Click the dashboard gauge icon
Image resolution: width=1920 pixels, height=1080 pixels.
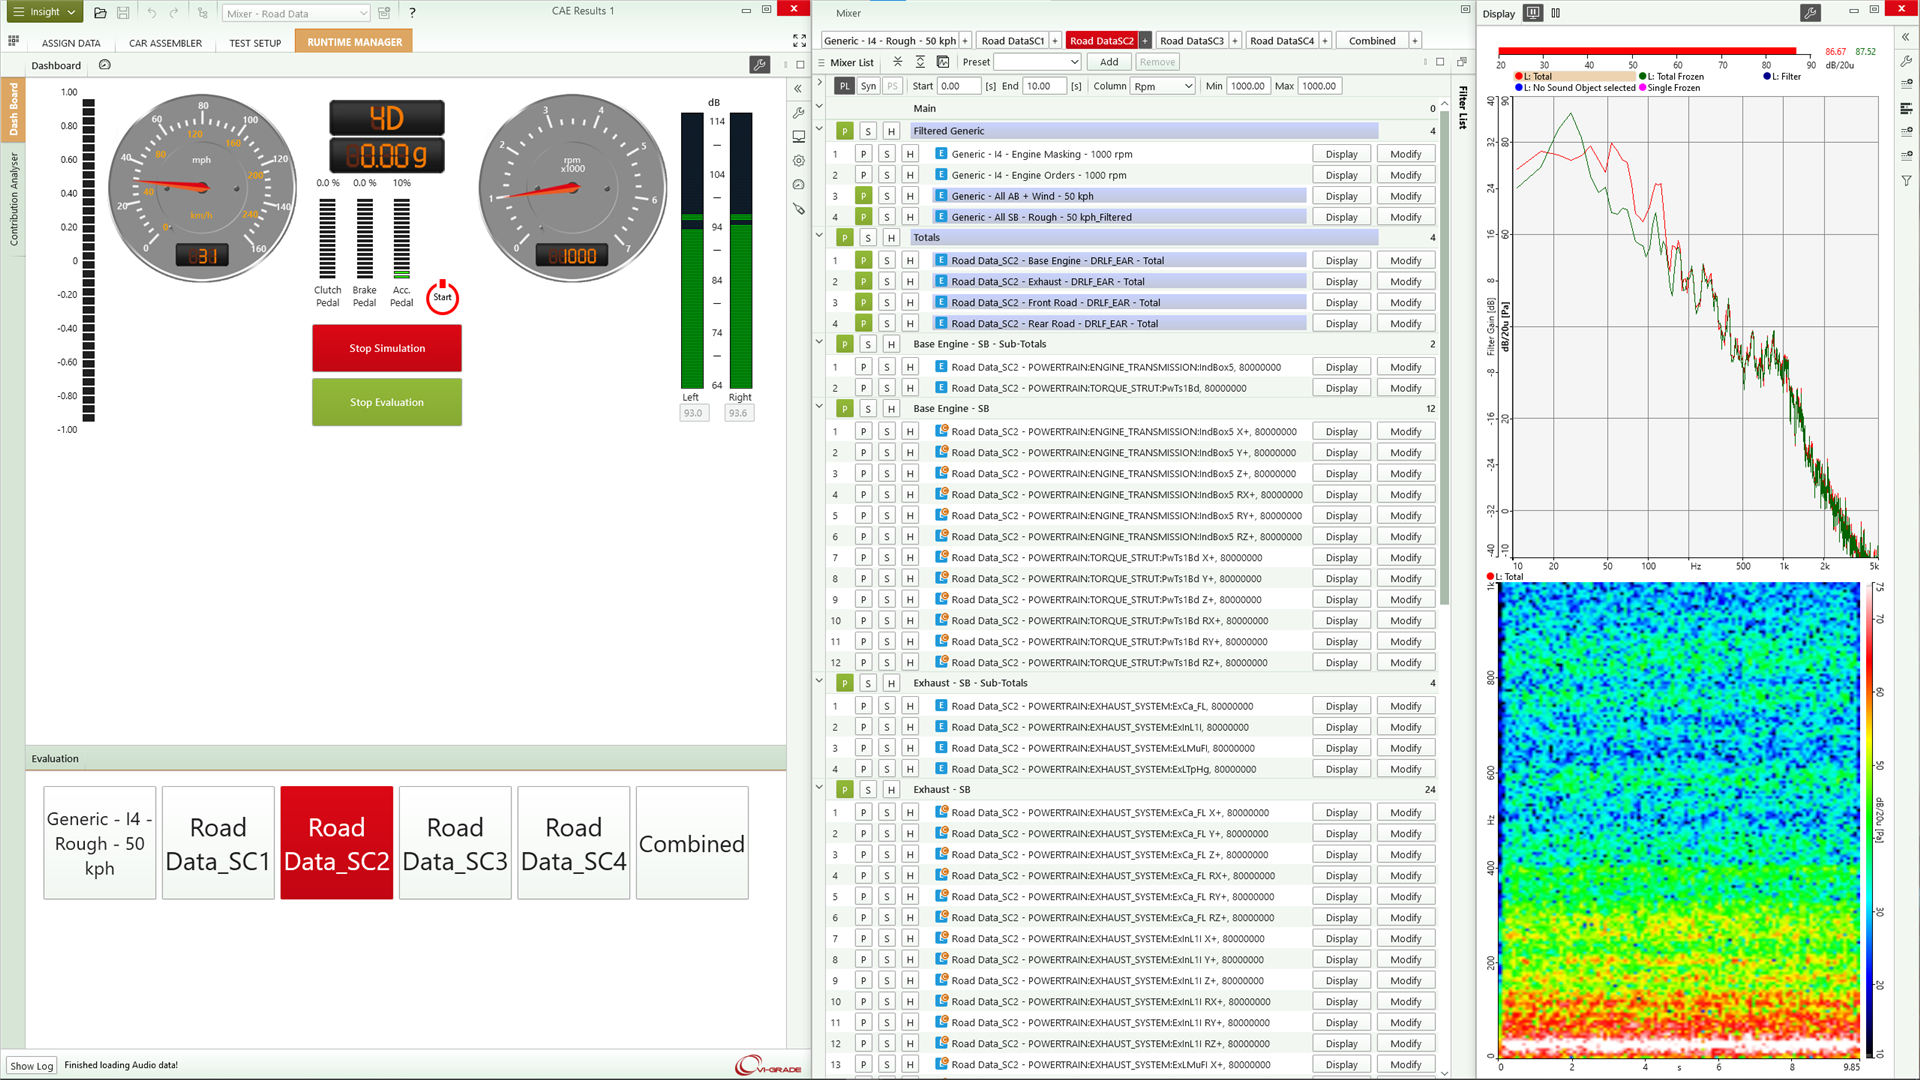tap(105, 65)
